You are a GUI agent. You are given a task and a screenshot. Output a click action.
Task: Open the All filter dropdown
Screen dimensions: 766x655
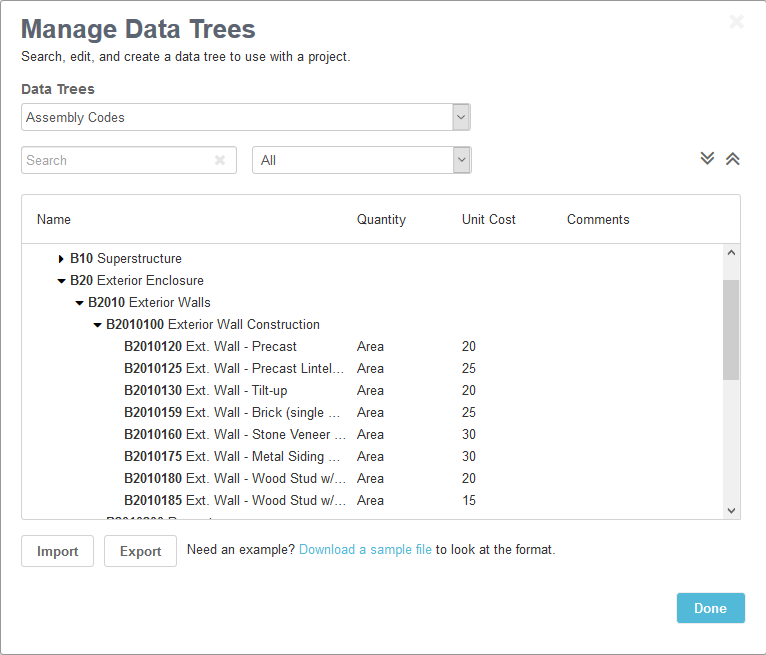point(461,160)
